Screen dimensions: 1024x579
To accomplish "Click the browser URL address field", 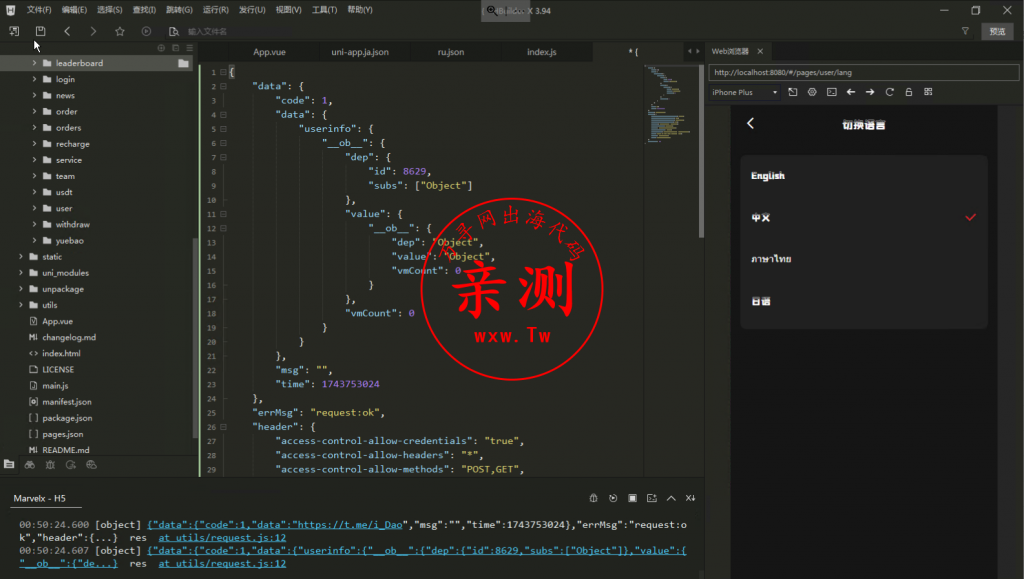I will [860, 72].
